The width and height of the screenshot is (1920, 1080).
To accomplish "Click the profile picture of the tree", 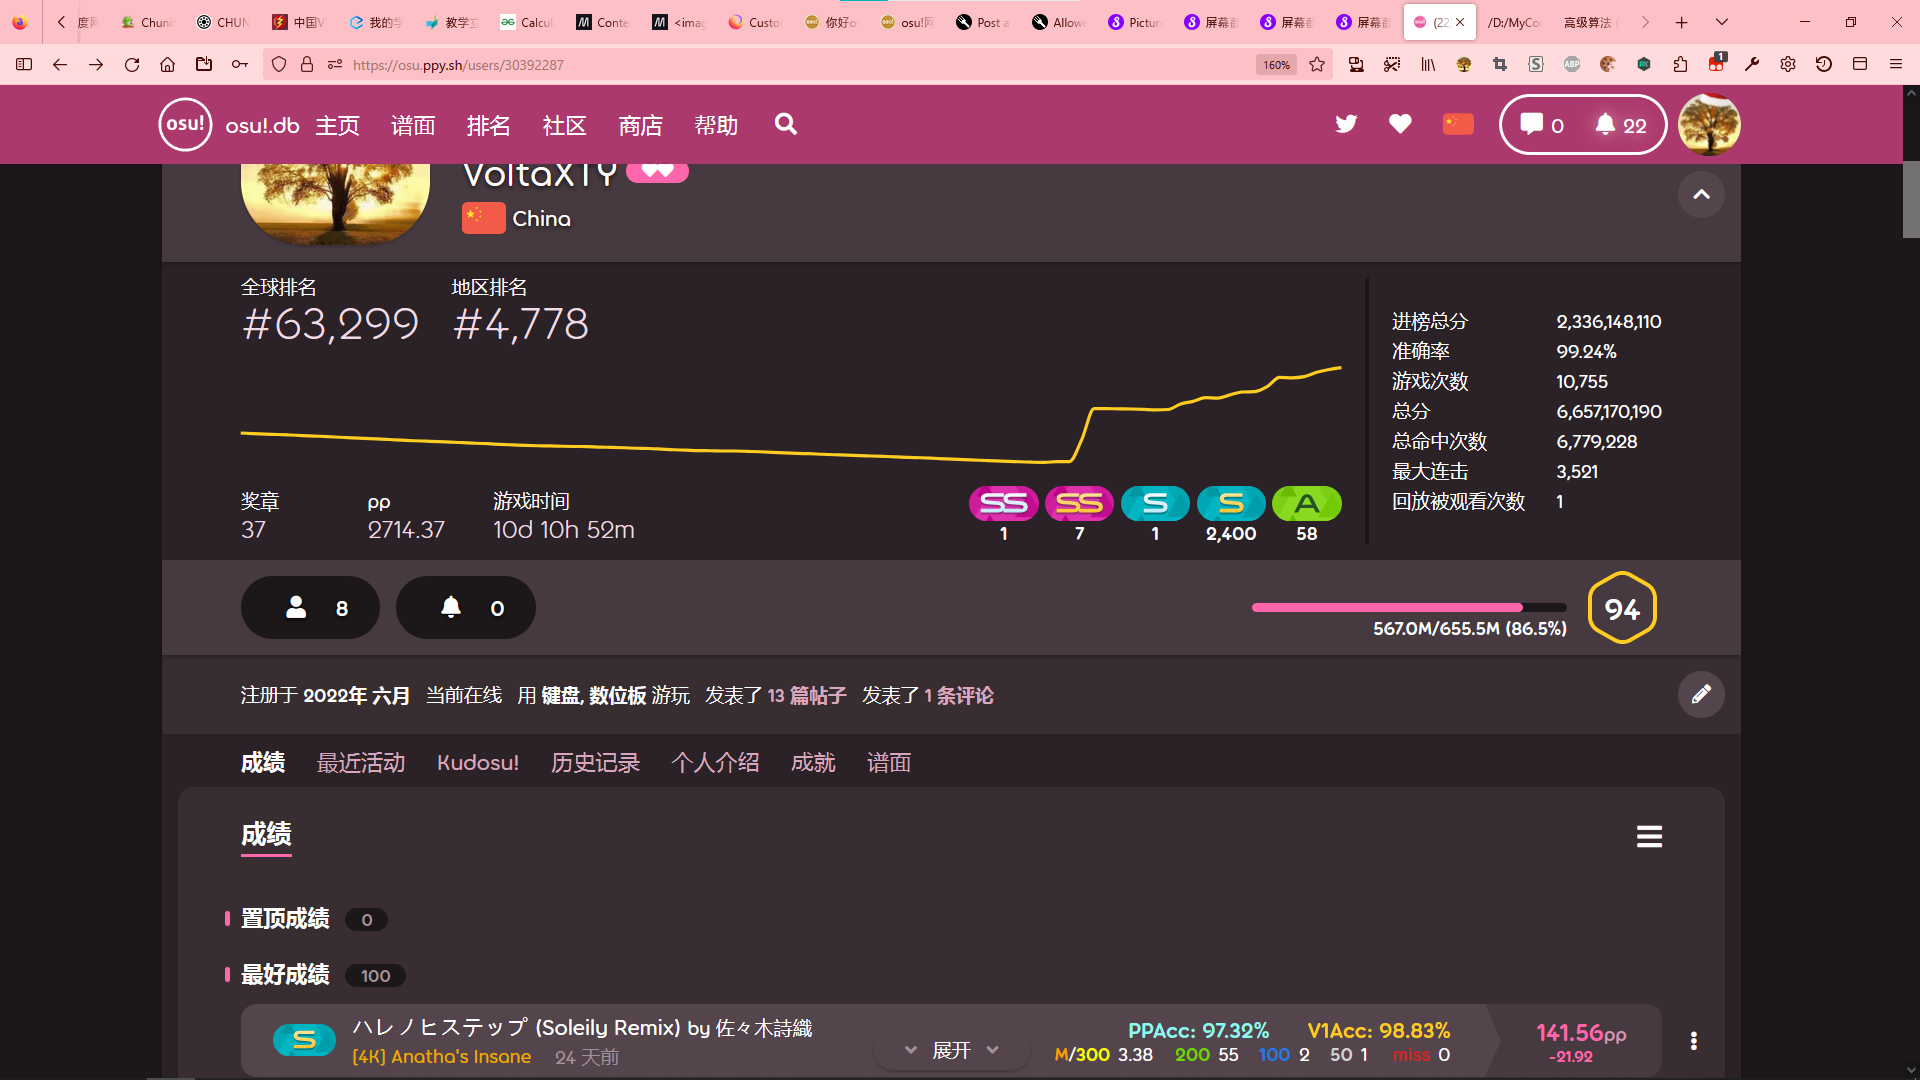I will pos(336,203).
